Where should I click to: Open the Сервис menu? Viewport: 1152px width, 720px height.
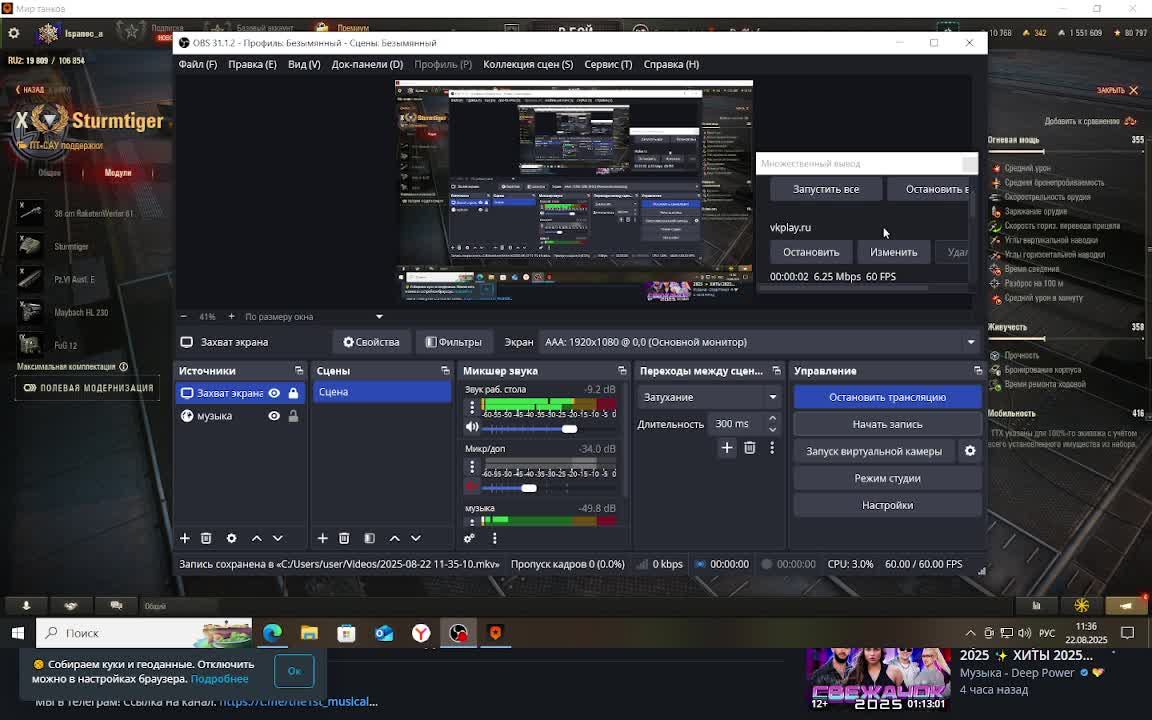coord(608,65)
